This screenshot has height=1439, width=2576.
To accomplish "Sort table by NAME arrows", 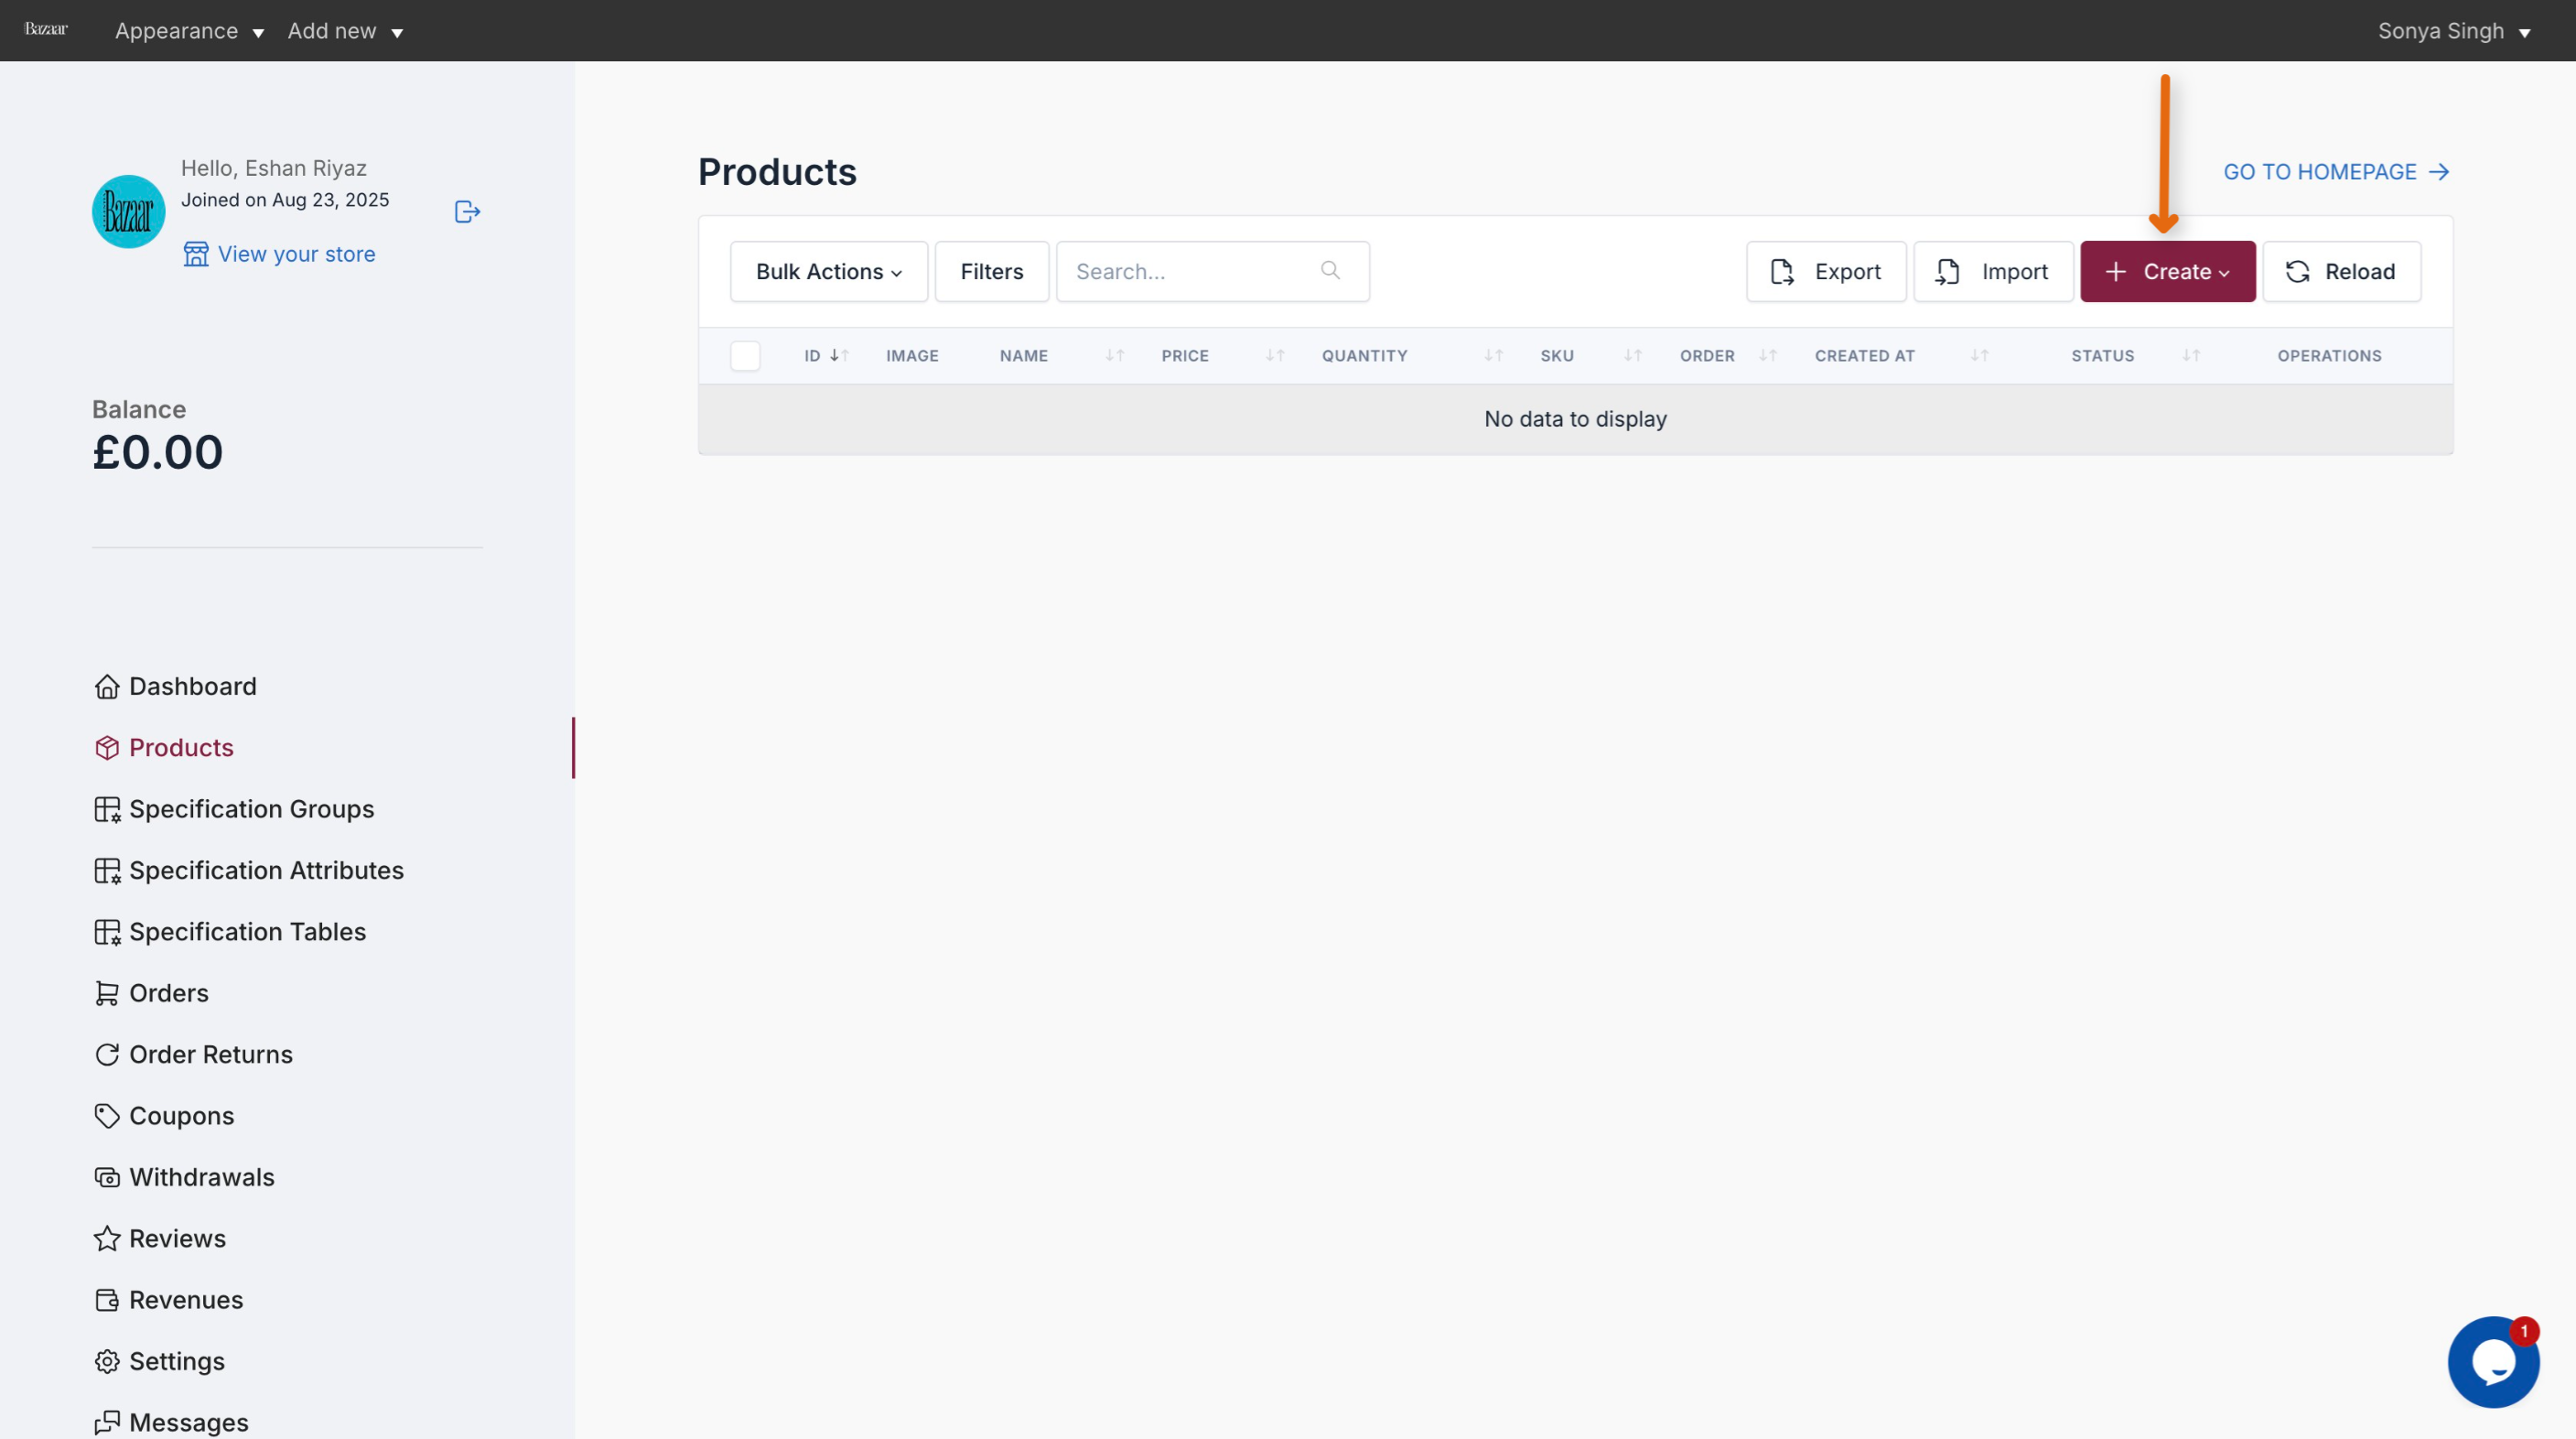I will [x=1115, y=356].
